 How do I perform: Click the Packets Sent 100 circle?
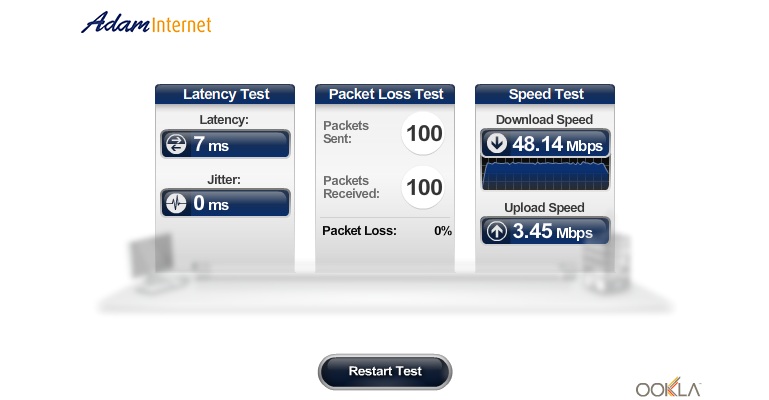pos(423,133)
